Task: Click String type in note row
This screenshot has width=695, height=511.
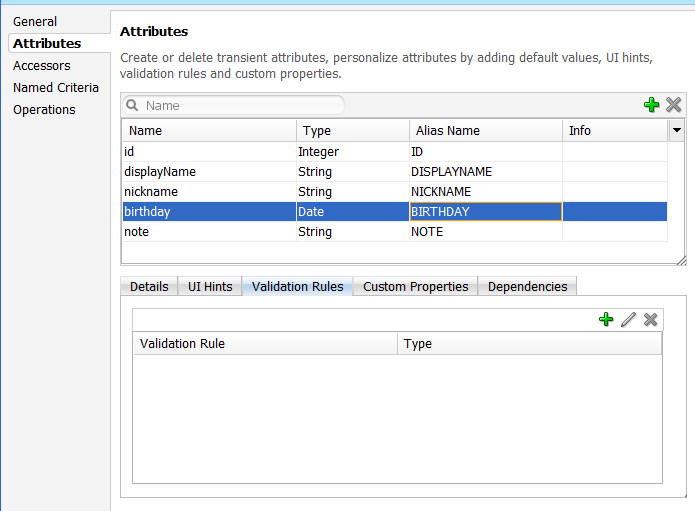Action: [353, 231]
